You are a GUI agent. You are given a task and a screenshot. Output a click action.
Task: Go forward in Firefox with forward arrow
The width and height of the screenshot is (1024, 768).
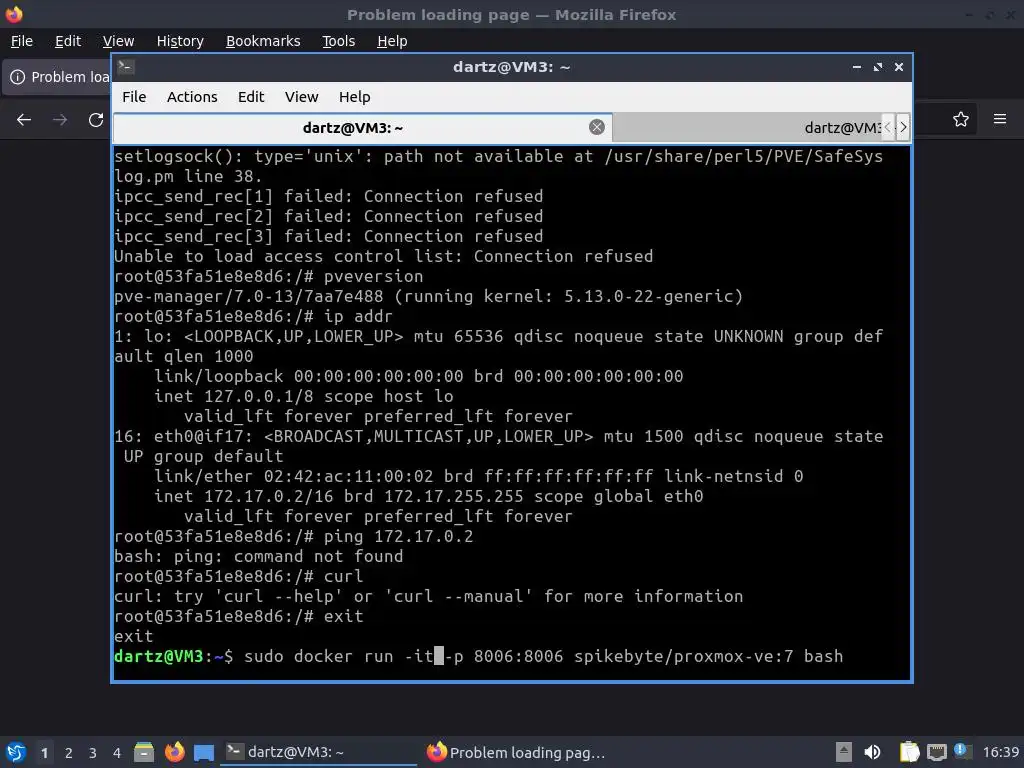click(x=60, y=120)
